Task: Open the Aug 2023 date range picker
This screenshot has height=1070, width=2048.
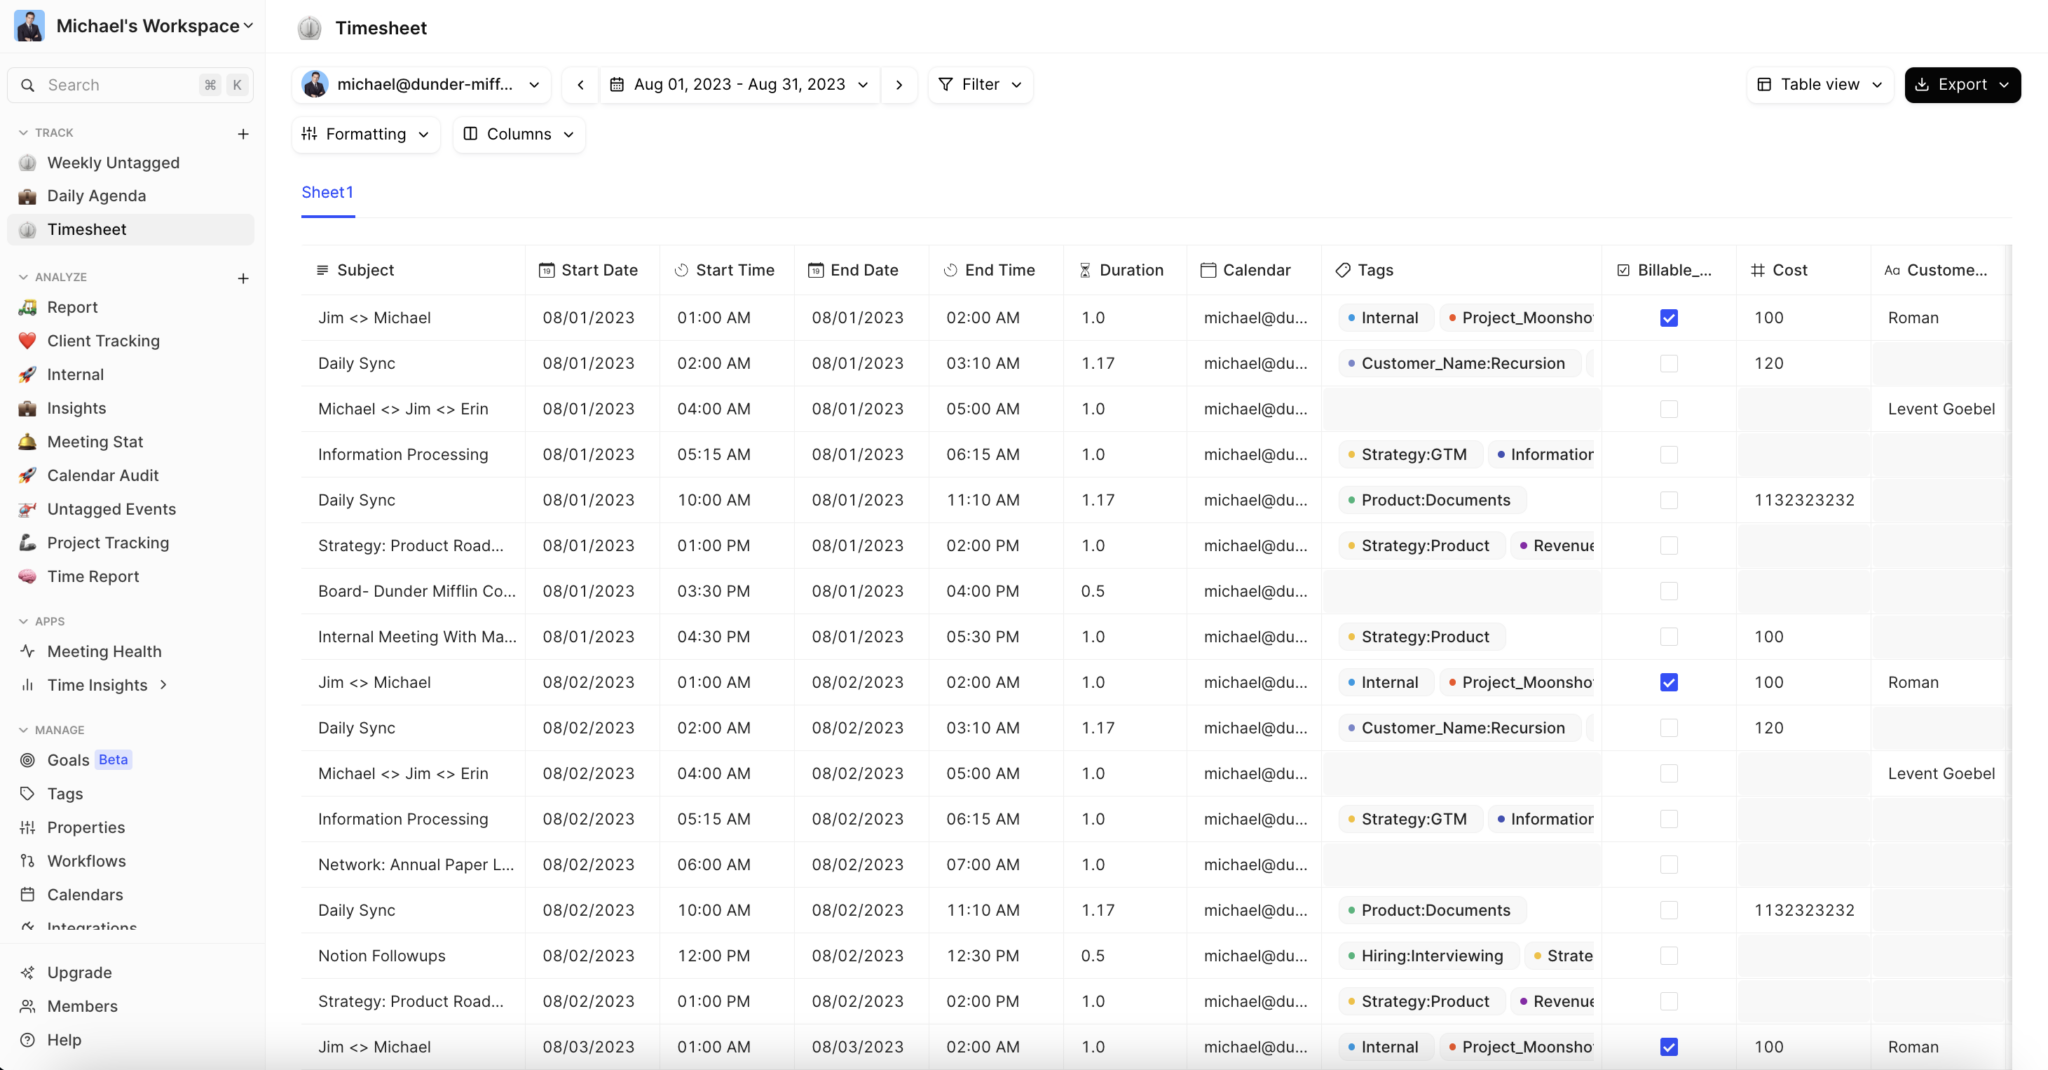Action: point(740,85)
